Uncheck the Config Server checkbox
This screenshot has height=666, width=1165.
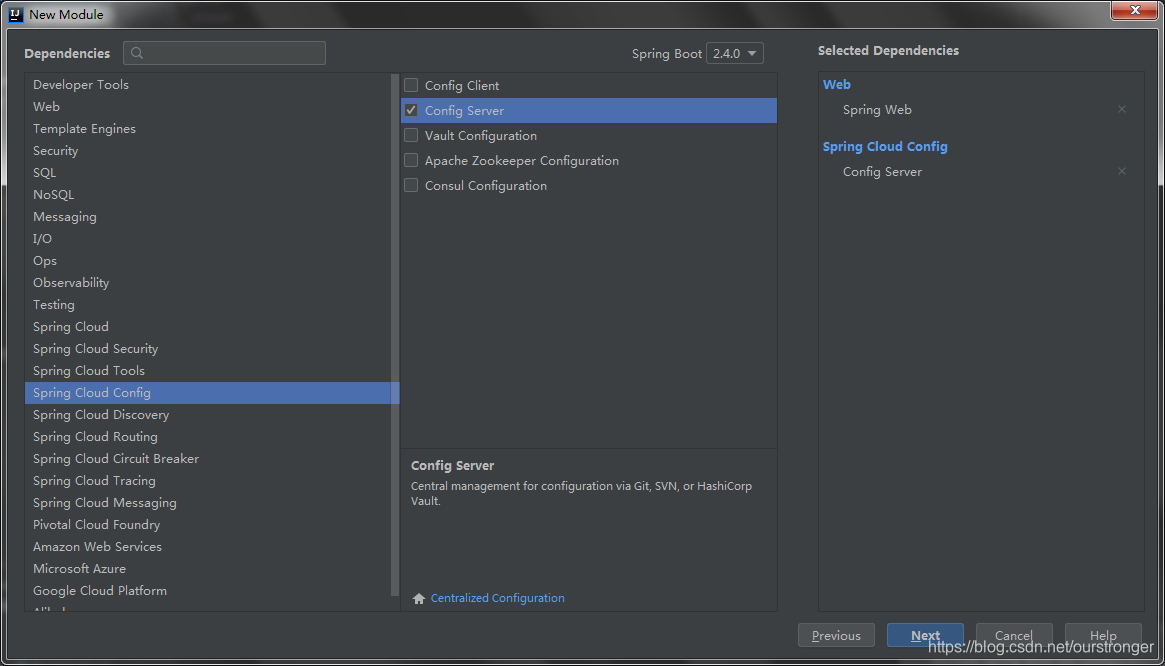pos(411,111)
